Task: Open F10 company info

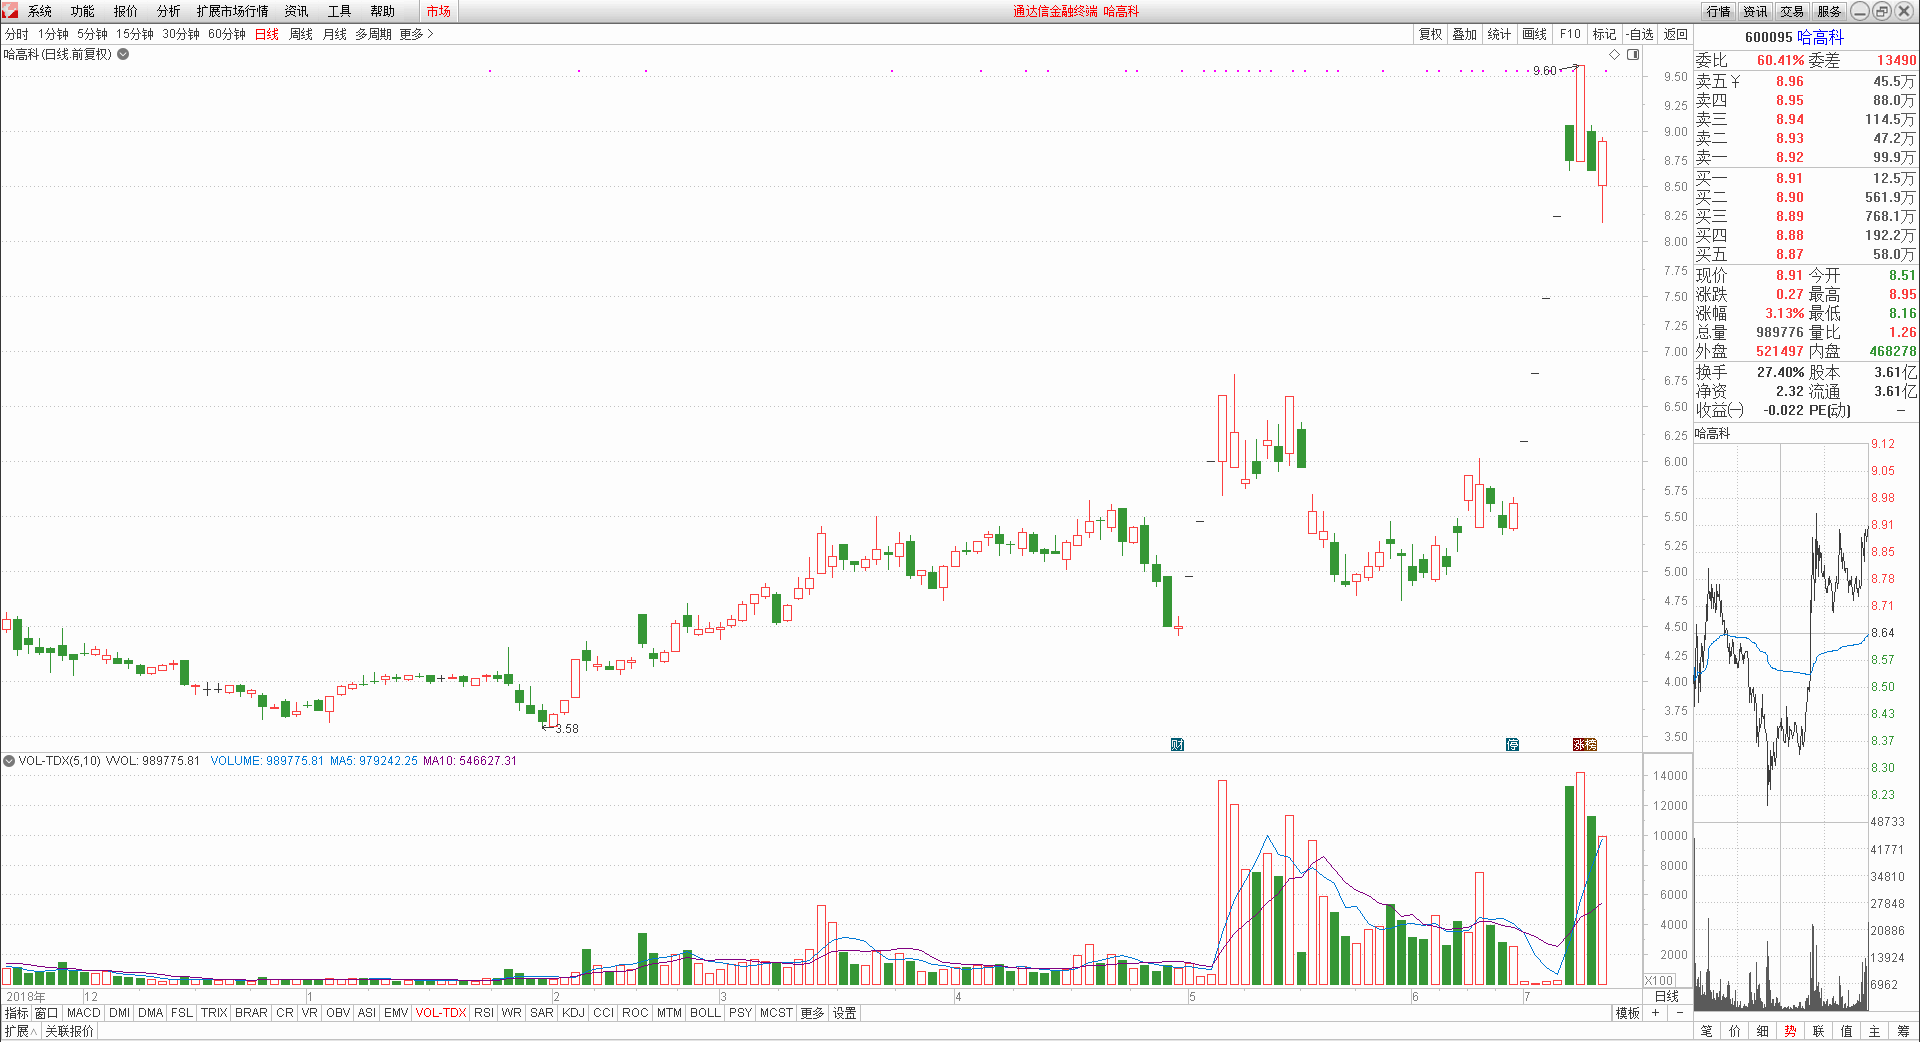Action: [1570, 34]
